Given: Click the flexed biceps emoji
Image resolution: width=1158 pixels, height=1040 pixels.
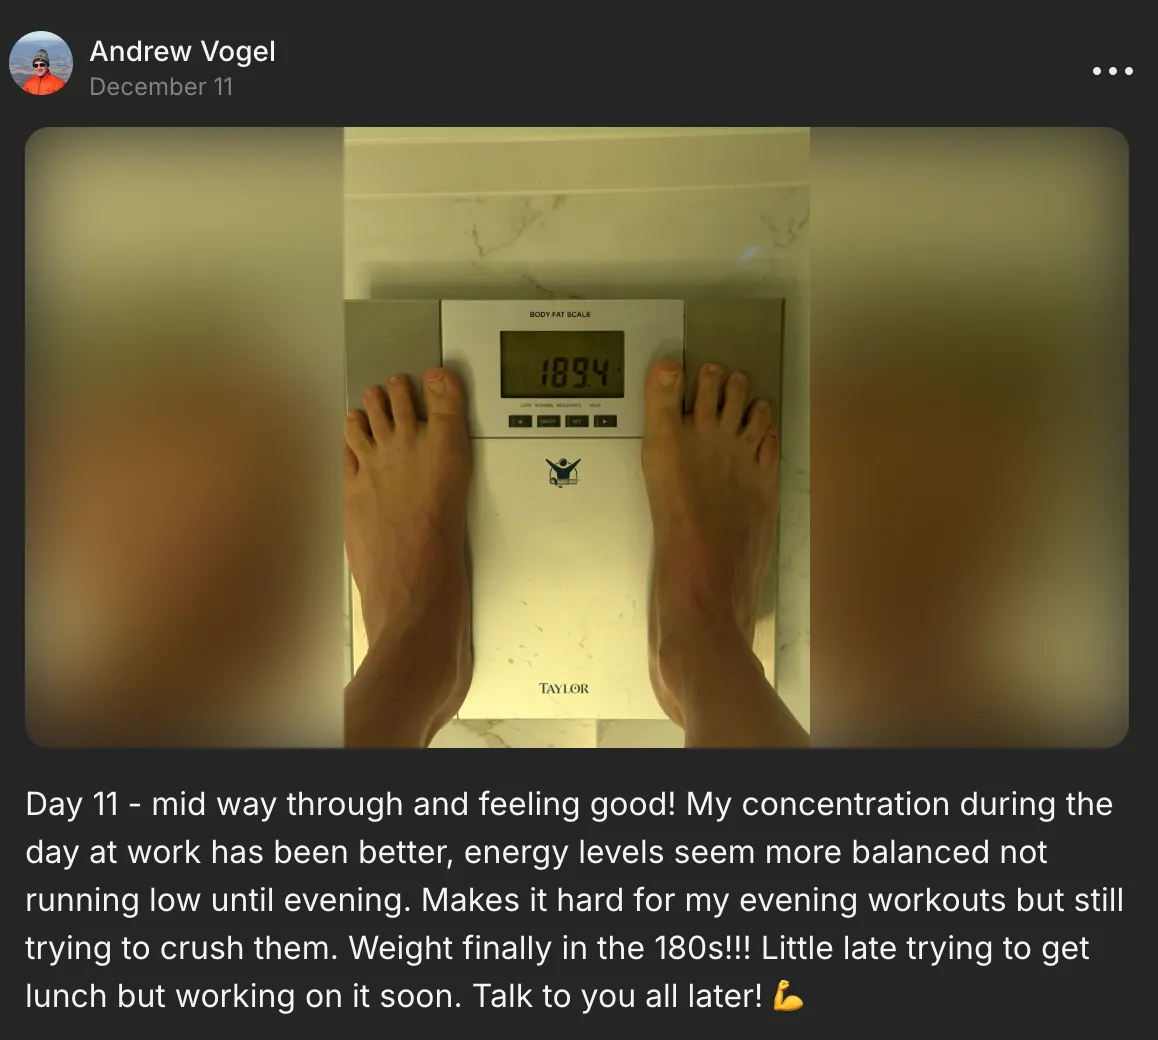Looking at the screenshot, I should (787, 996).
